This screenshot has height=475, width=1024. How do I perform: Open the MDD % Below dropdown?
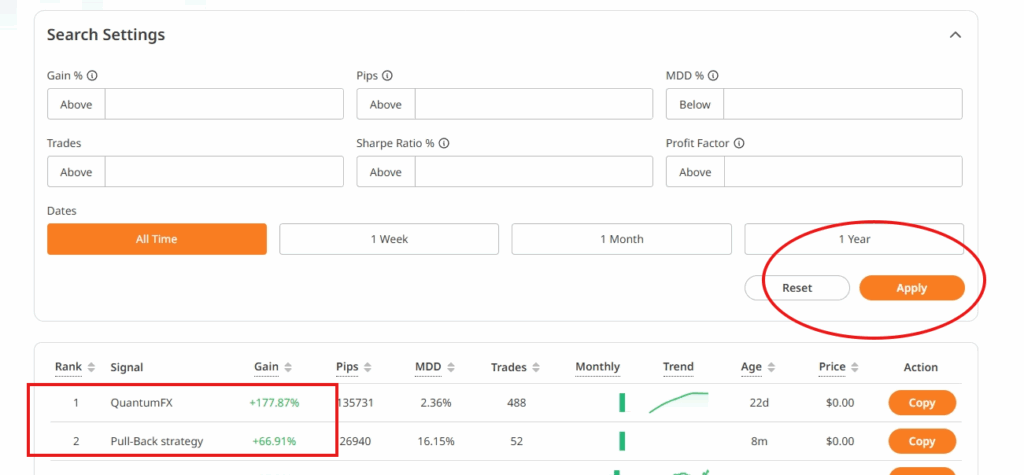(x=695, y=104)
